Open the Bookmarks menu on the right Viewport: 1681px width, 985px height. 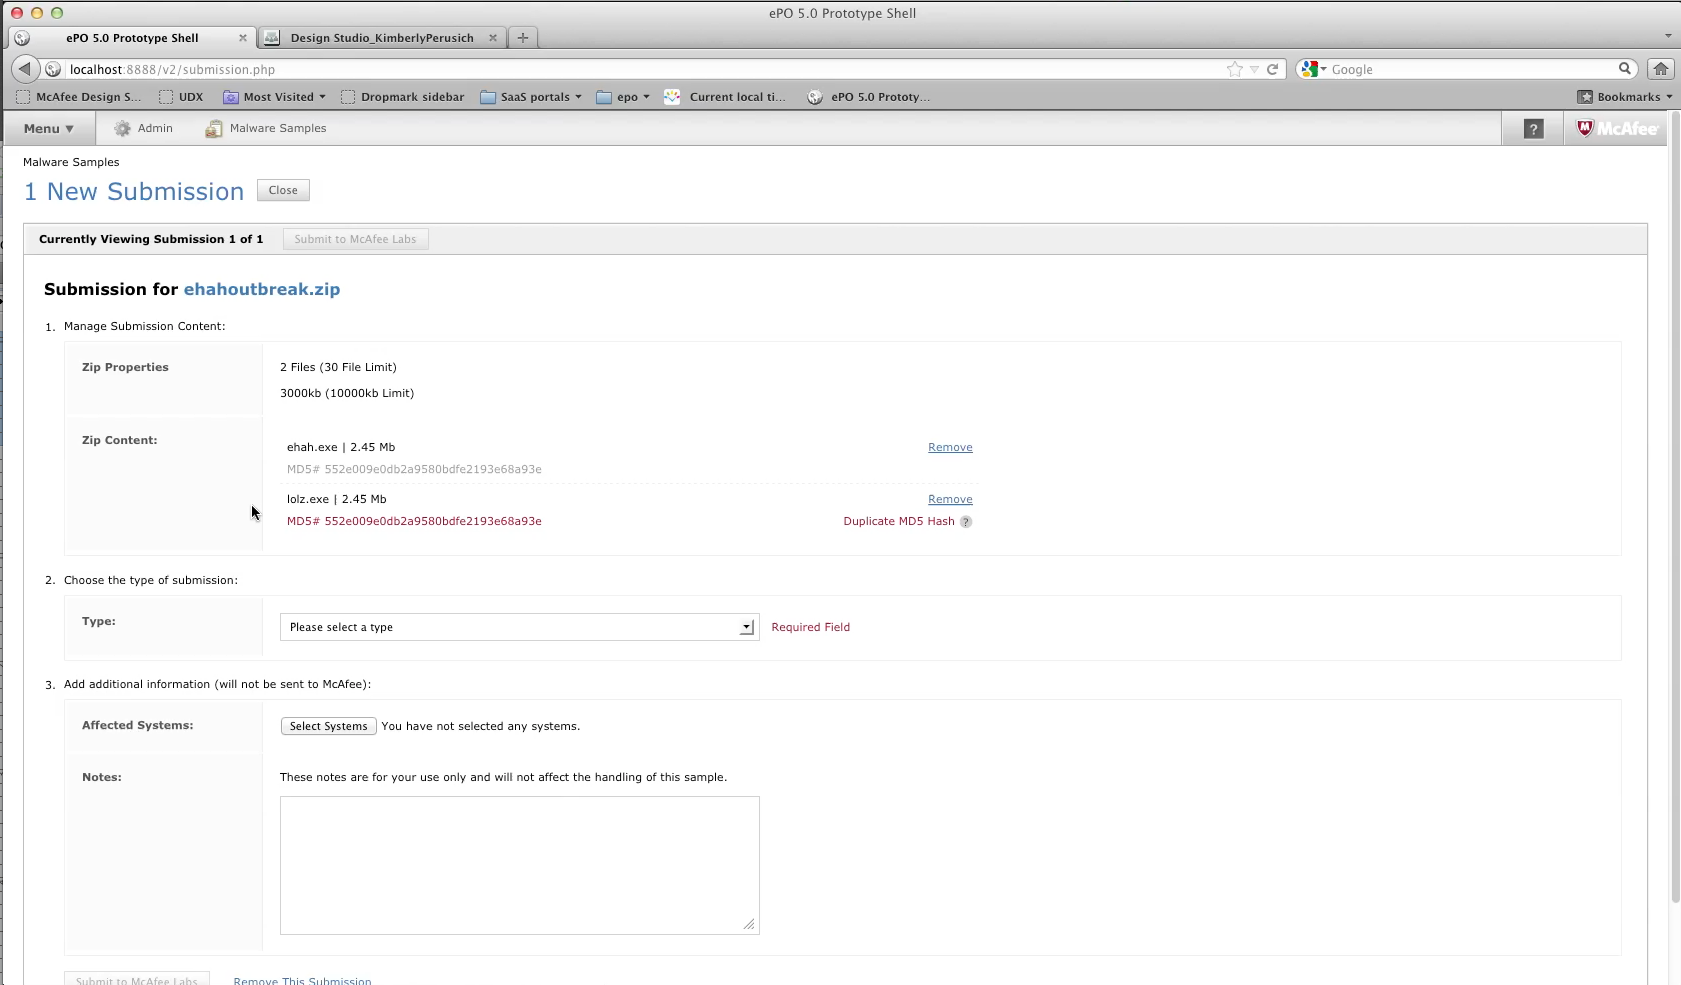click(1625, 97)
